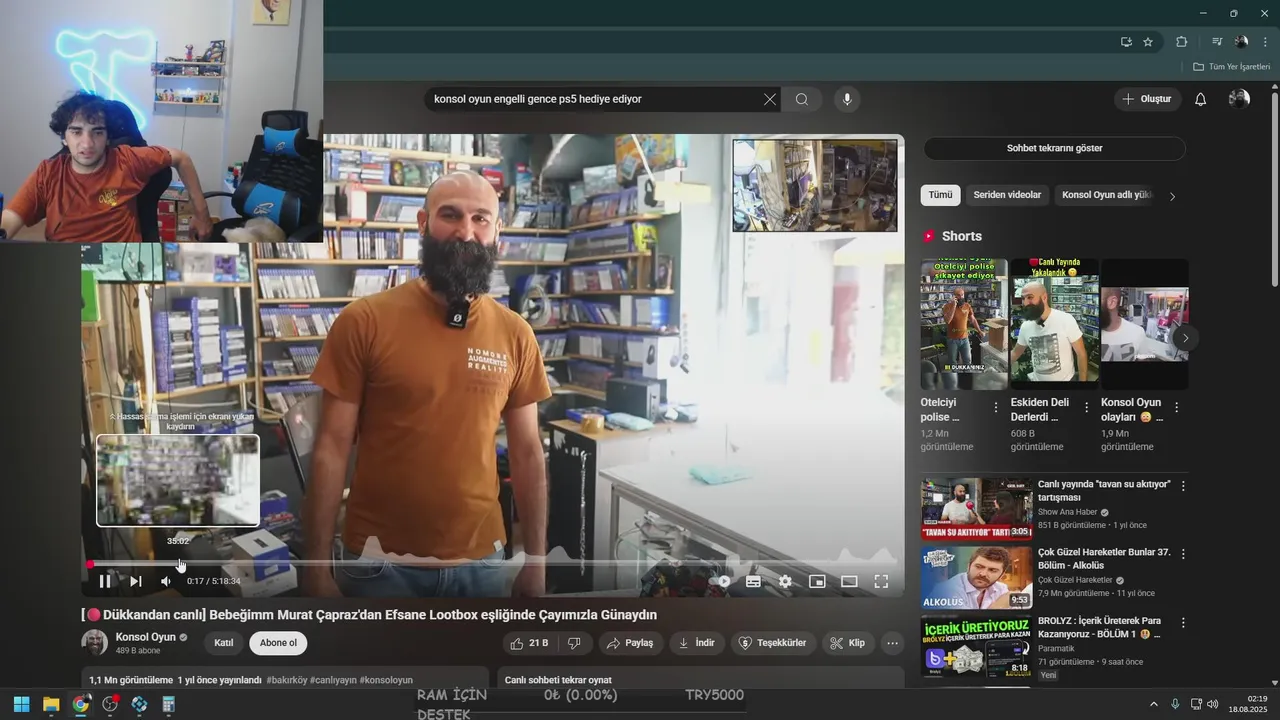Viewport: 1280px width, 720px height.
Task: Toggle theater mode view
Action: (849, 581)
